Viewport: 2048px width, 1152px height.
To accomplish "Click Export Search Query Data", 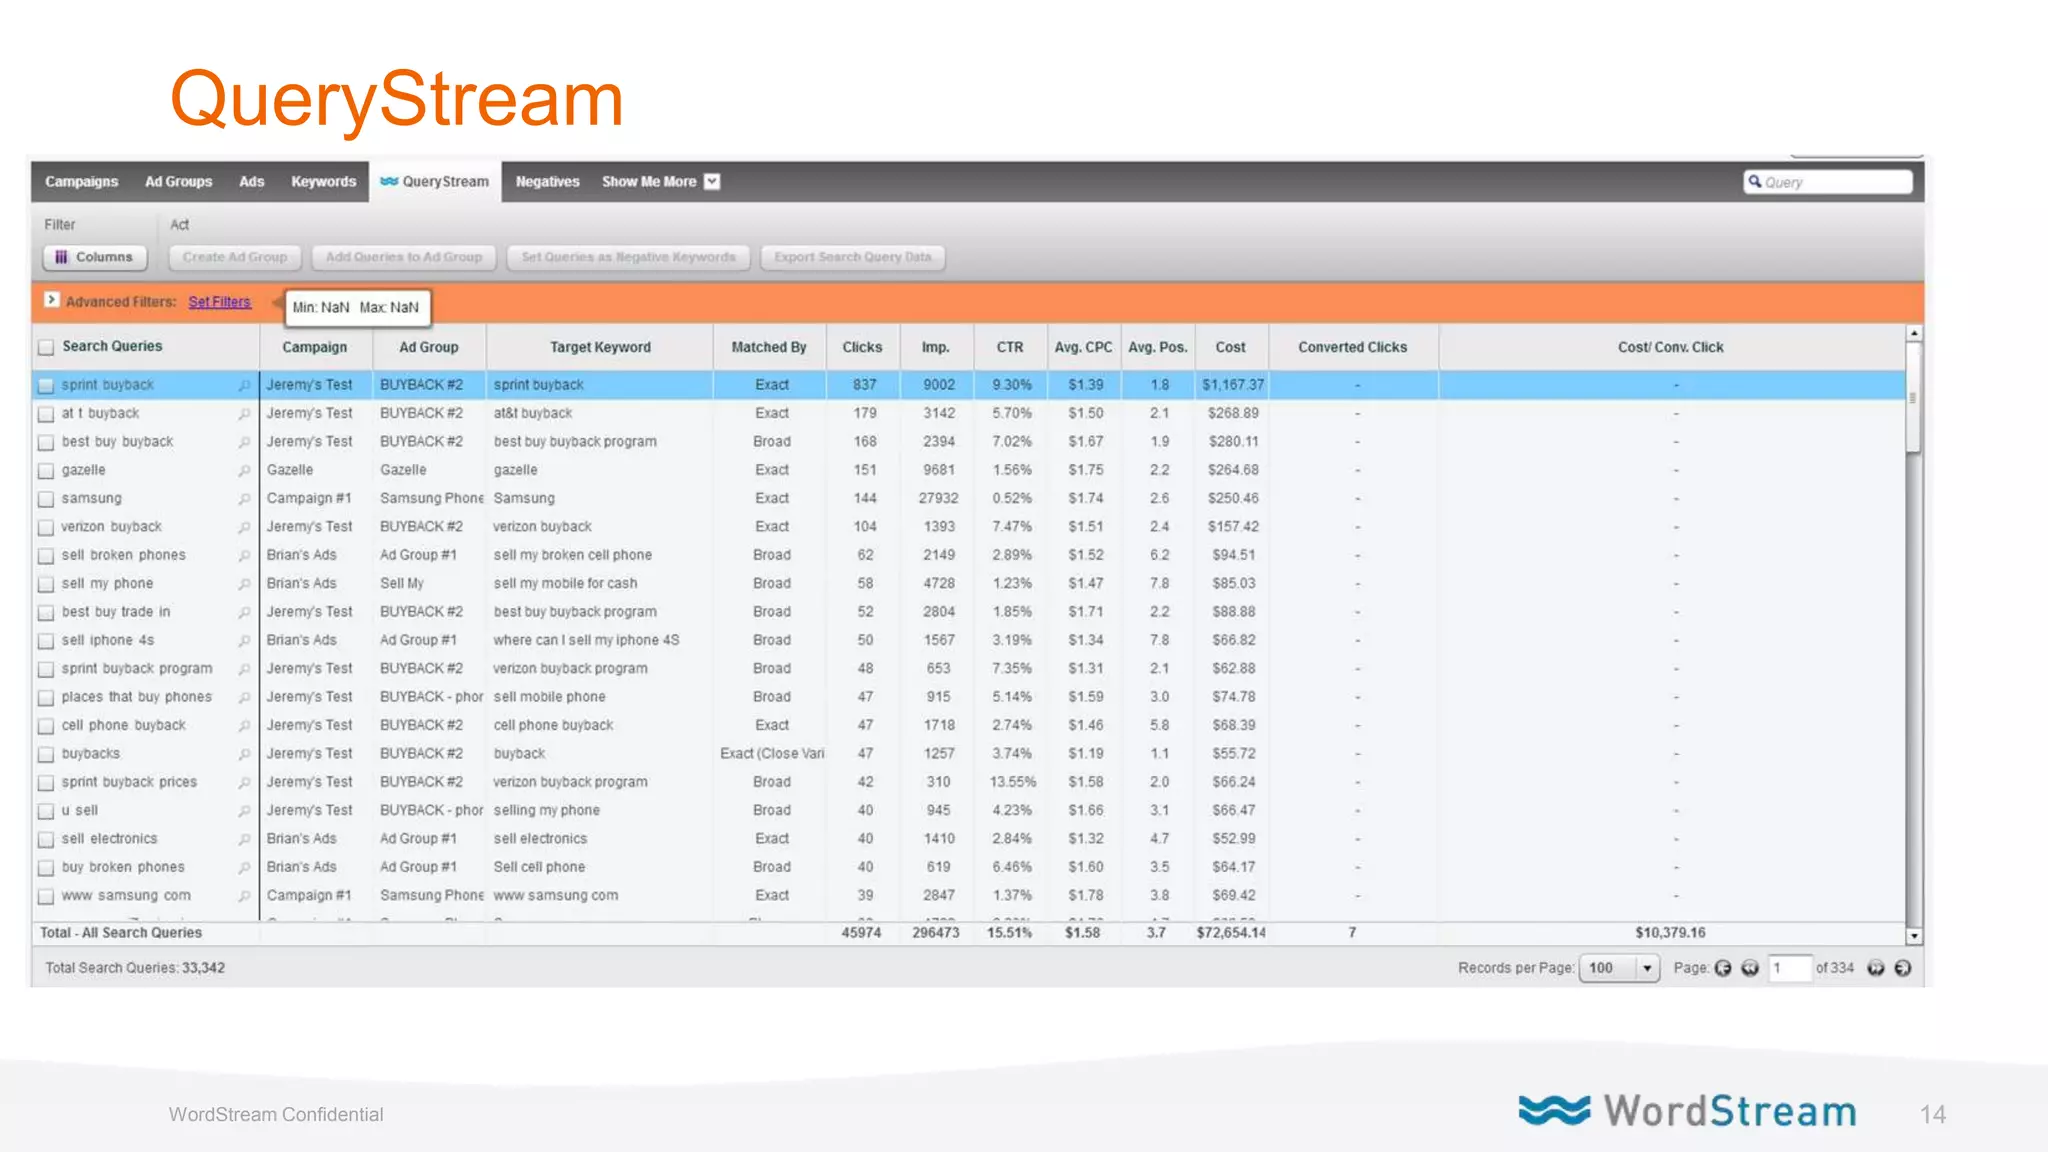I will coord(853,257).
